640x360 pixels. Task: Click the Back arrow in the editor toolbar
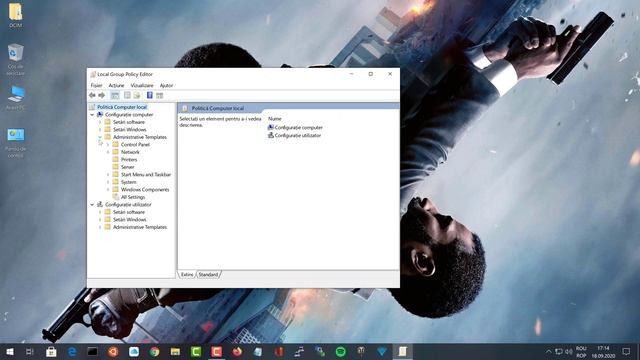pos(92,96)
